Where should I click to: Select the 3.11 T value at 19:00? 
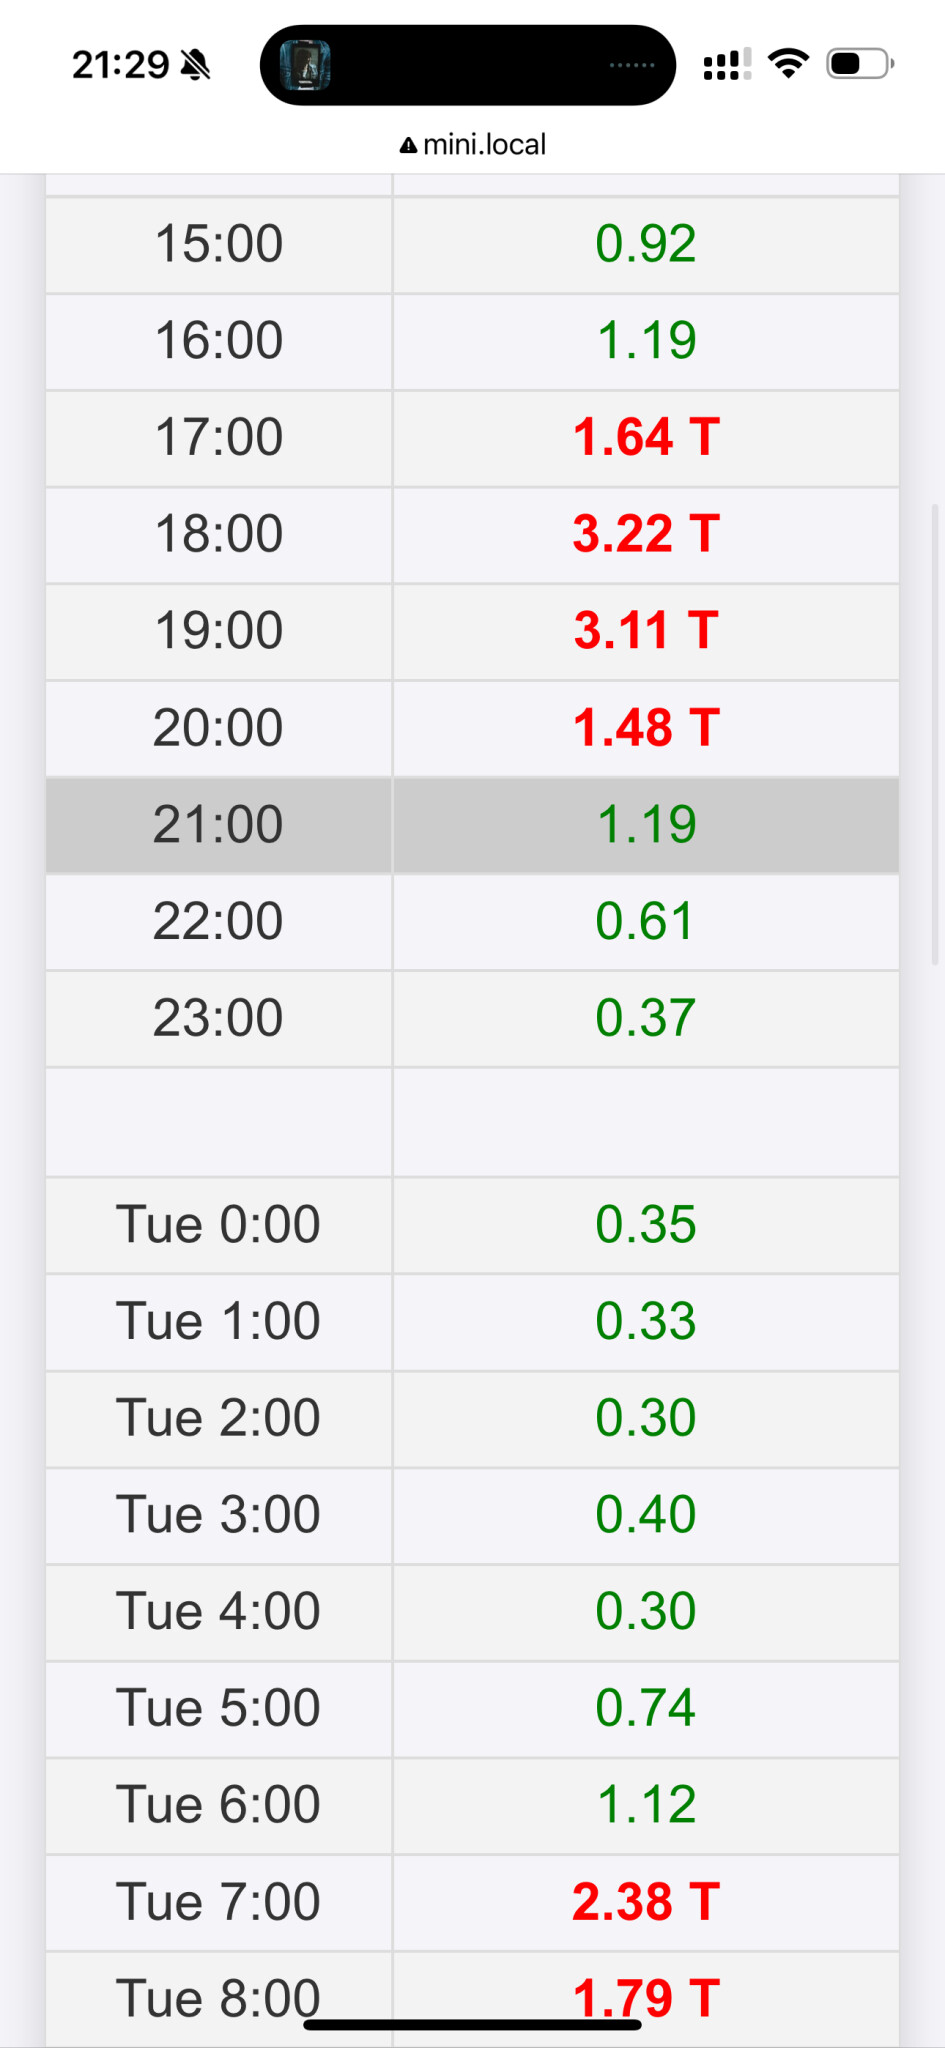tap(646, 631)
